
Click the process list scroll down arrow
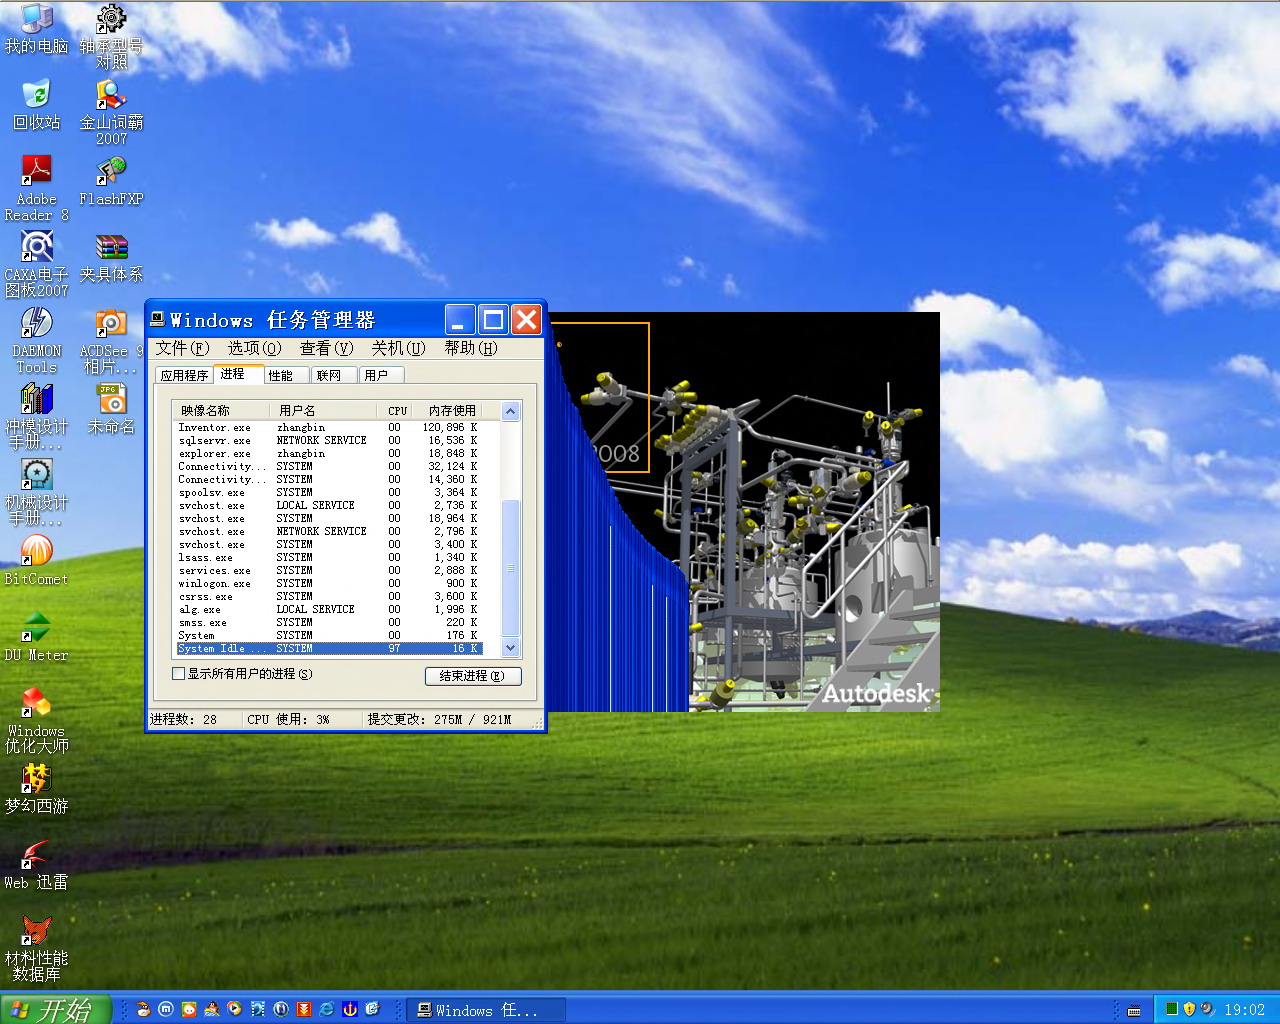[510, 647]
